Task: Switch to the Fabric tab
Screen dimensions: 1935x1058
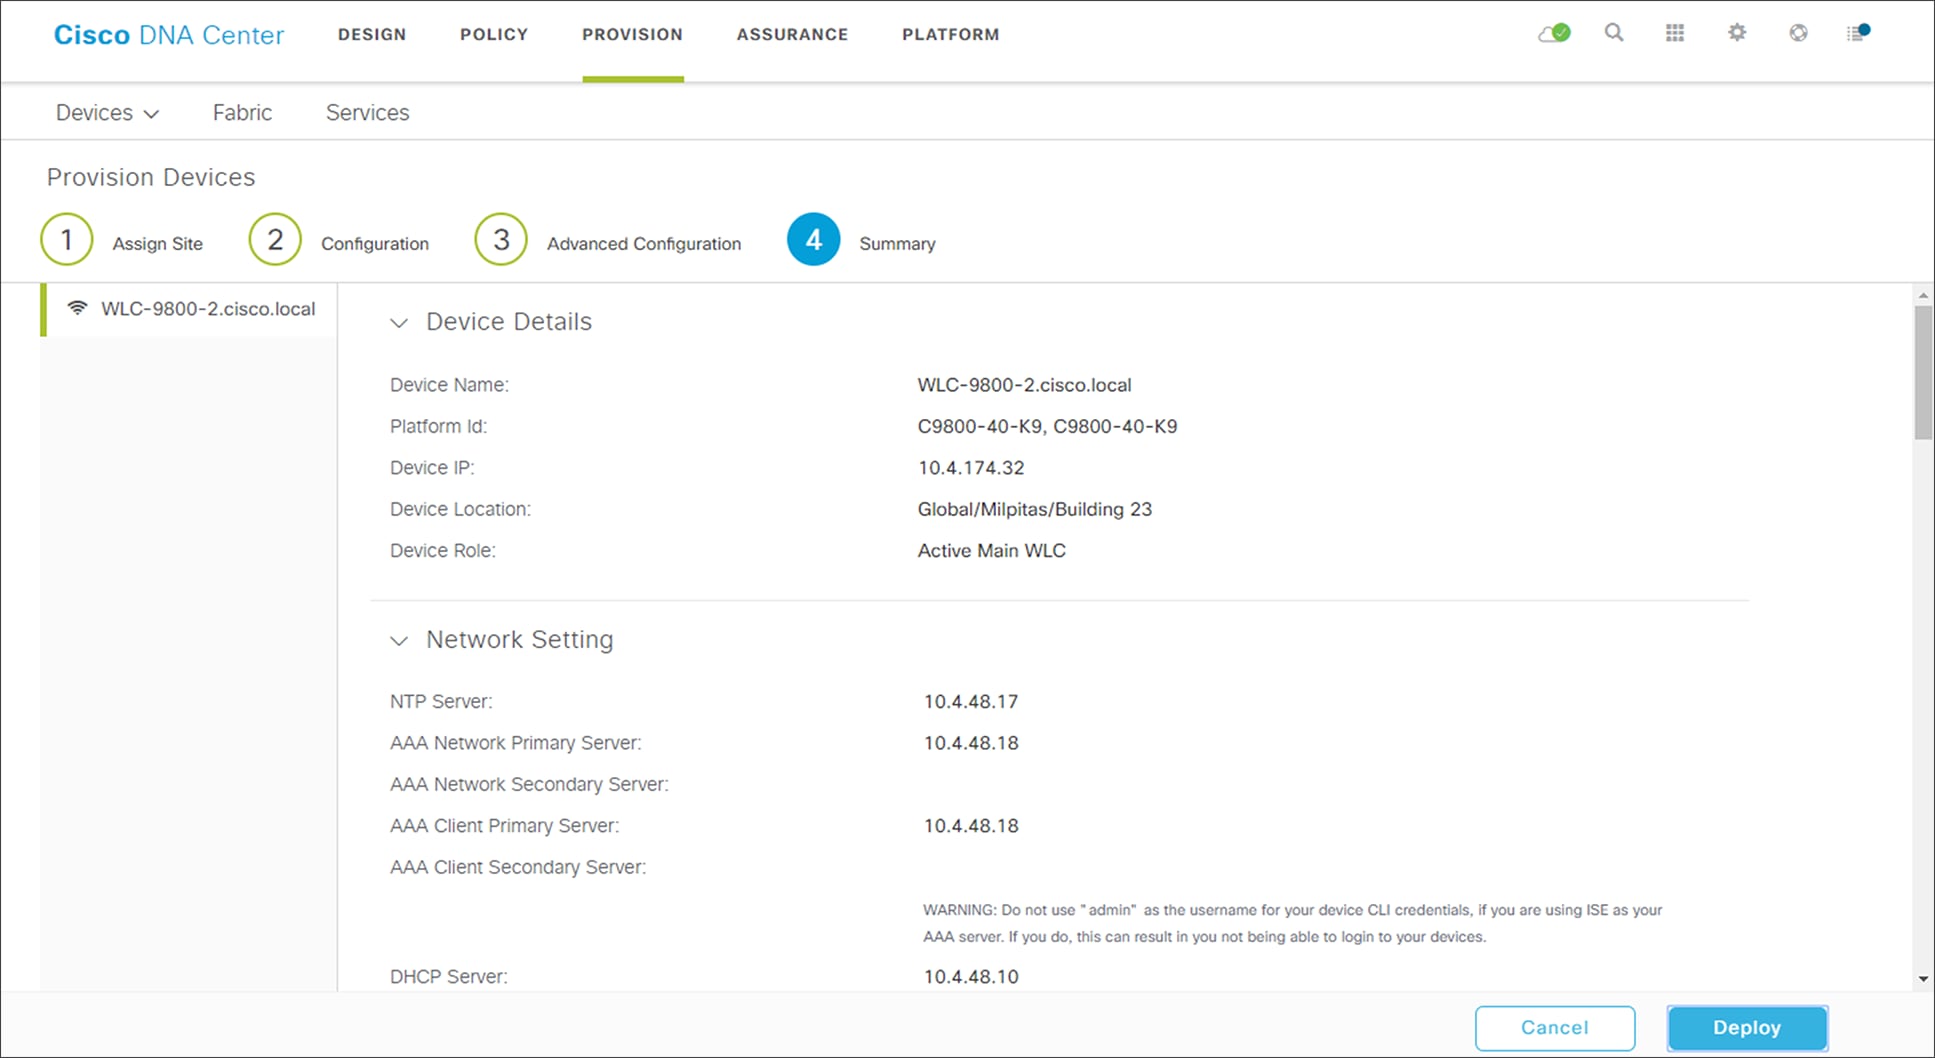Action: pyautogui.click(x=242, y=113)
